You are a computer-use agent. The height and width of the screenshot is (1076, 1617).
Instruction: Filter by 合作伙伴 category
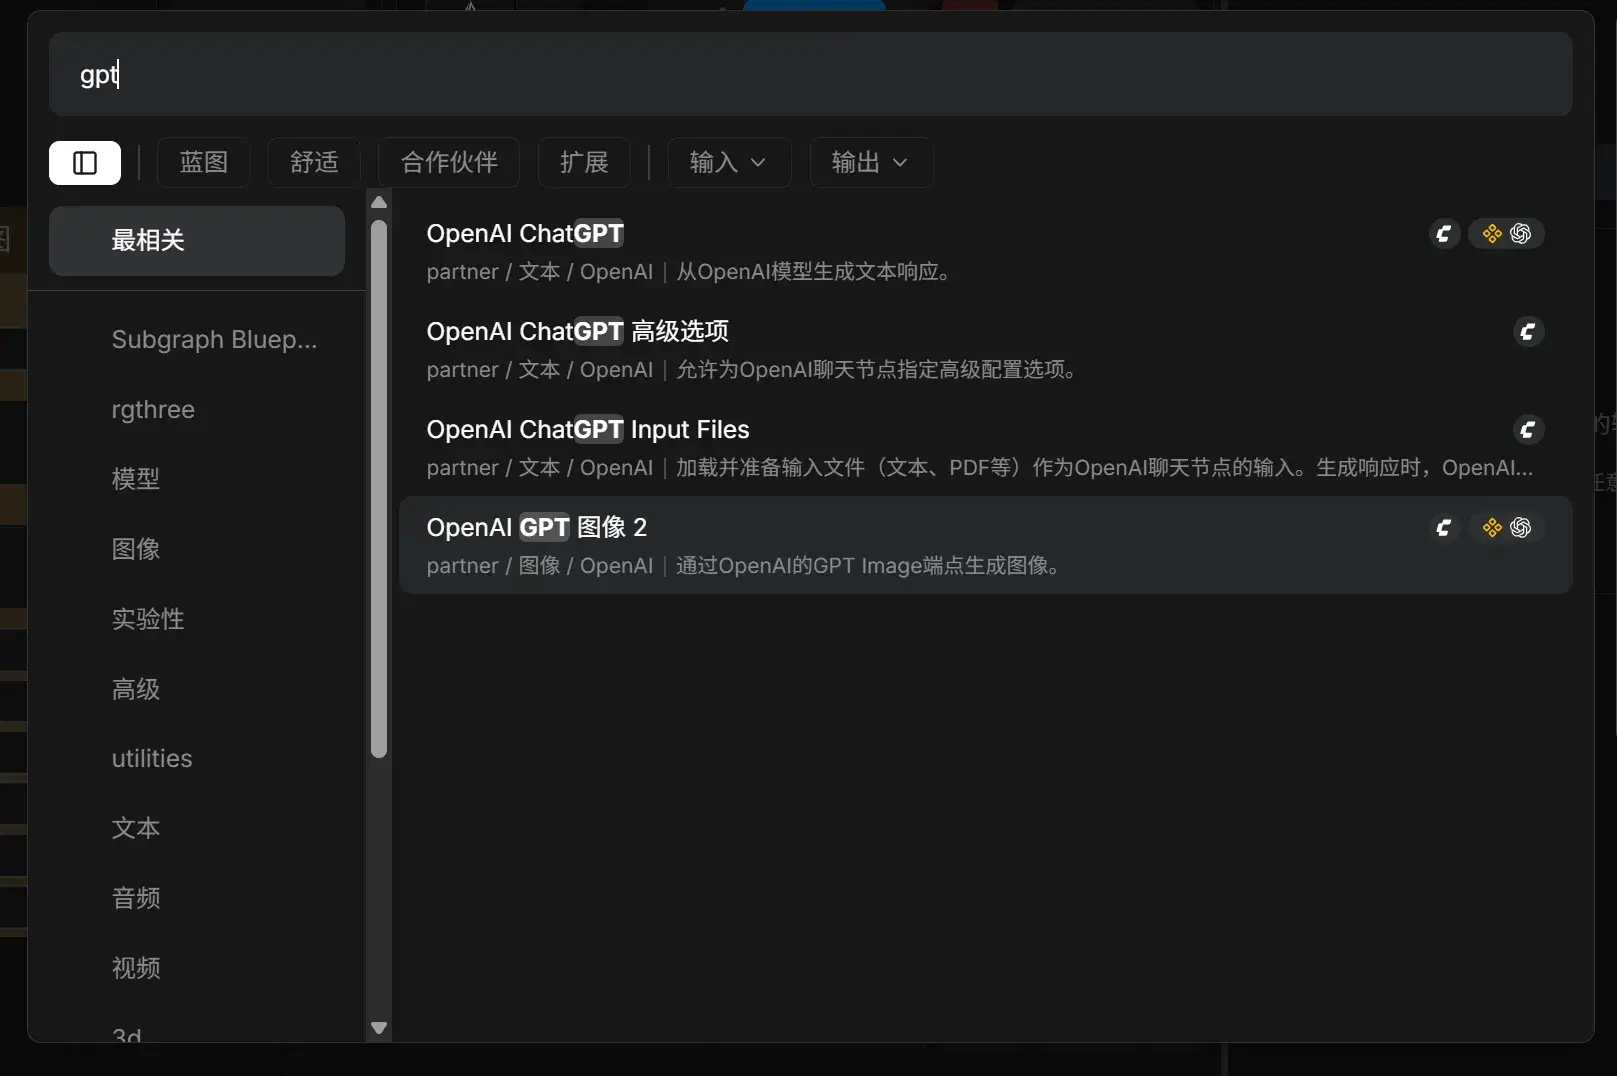click(449, 162)
